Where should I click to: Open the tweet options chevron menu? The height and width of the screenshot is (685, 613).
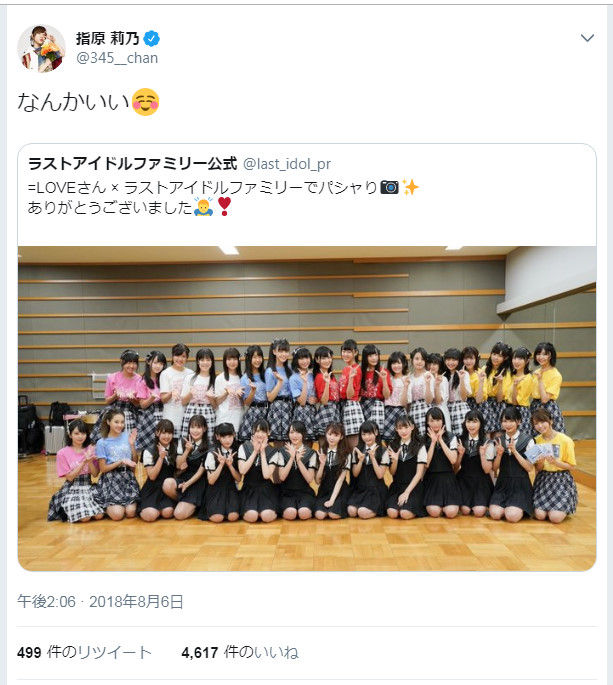coord(587,38)
